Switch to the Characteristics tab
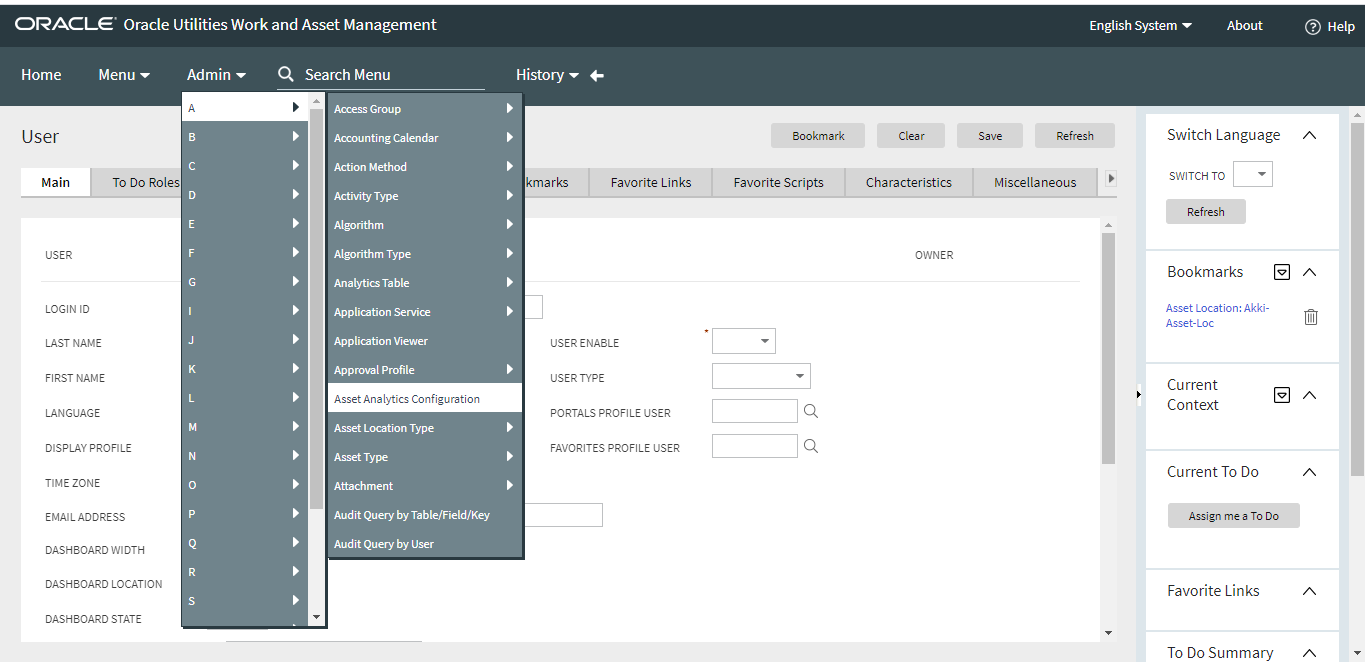The height and width of the screenshot is (662, 1365). [x=908, y=182]
